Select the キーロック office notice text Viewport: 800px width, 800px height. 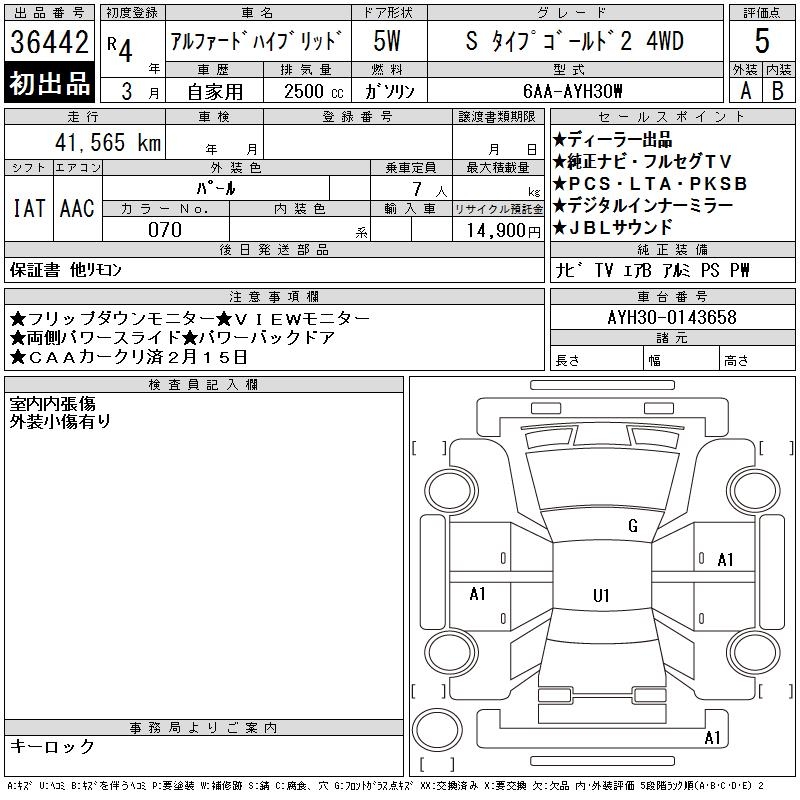pyautogui.click(x=52, y=746)
